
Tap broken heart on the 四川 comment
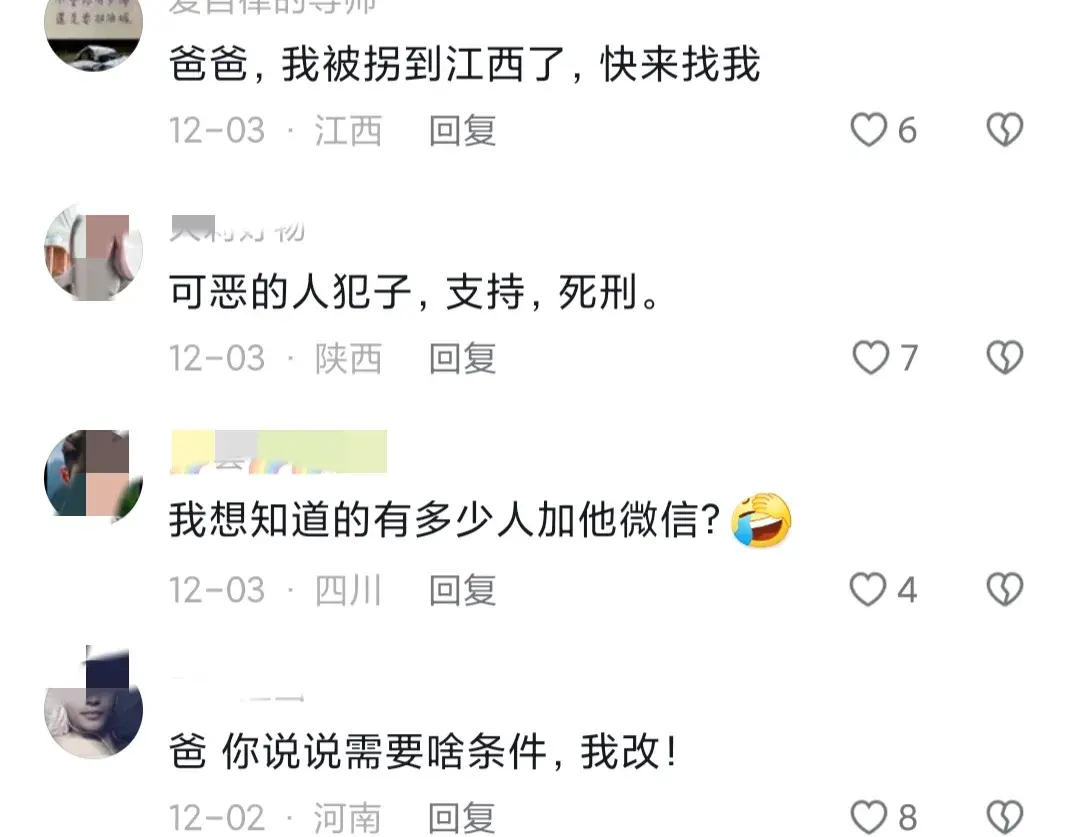pos(1005,590)
